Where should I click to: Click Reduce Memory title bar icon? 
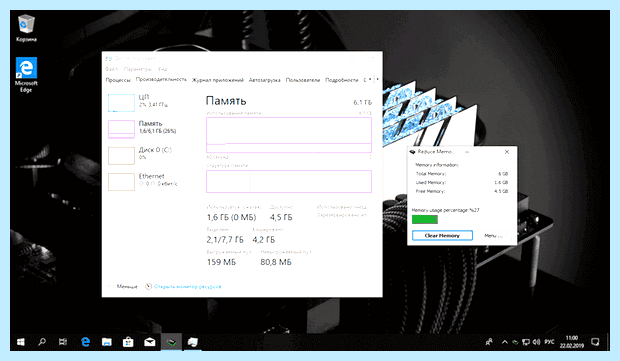tap(412, 152)
